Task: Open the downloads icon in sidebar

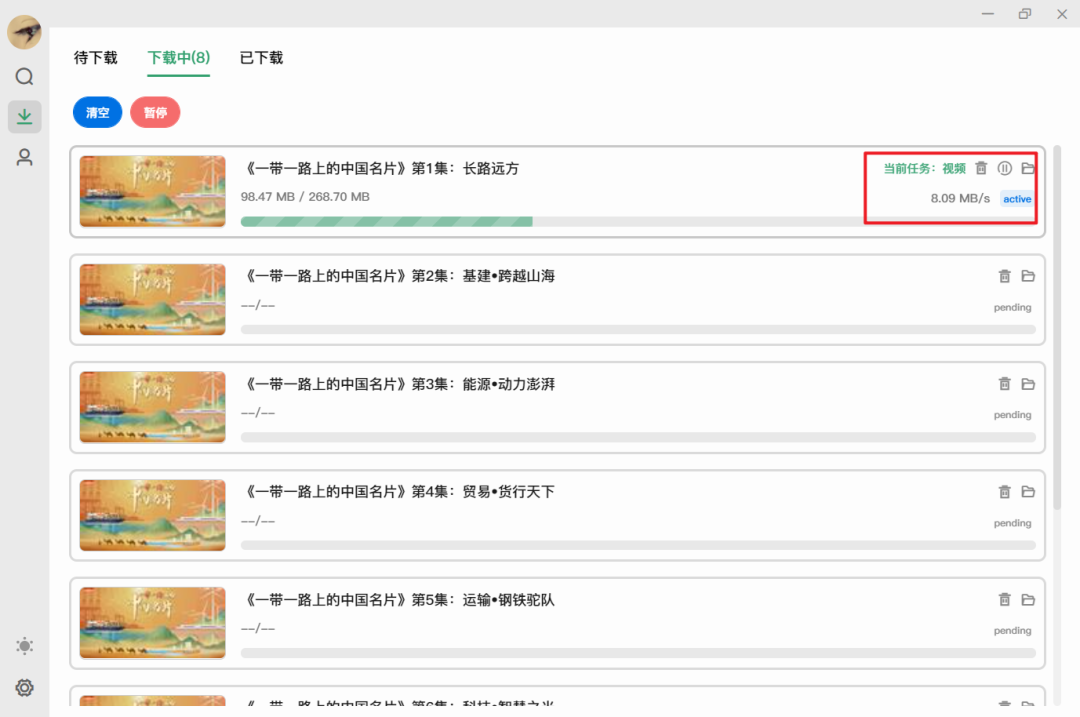Action: point(25,117)
